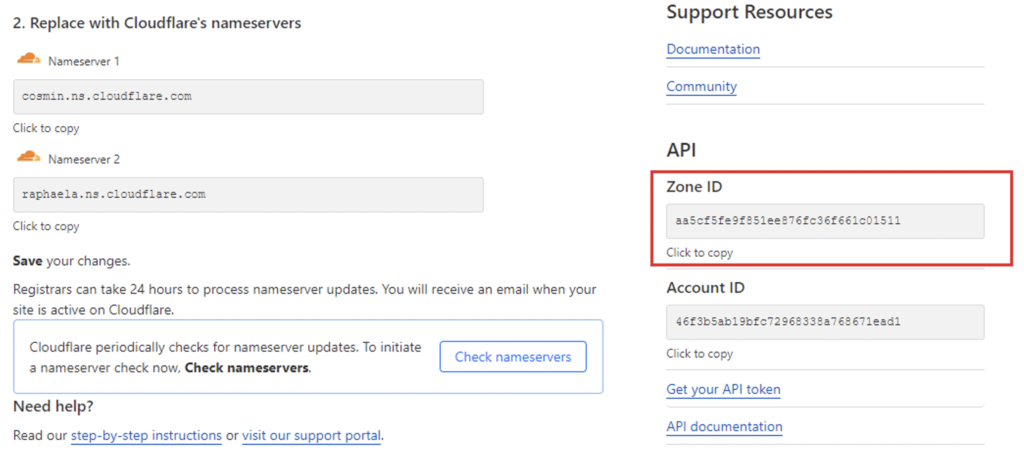Click the 'Save your changes.' text
The height and width of the screenshot is (466, 1024).
point(72,262)
